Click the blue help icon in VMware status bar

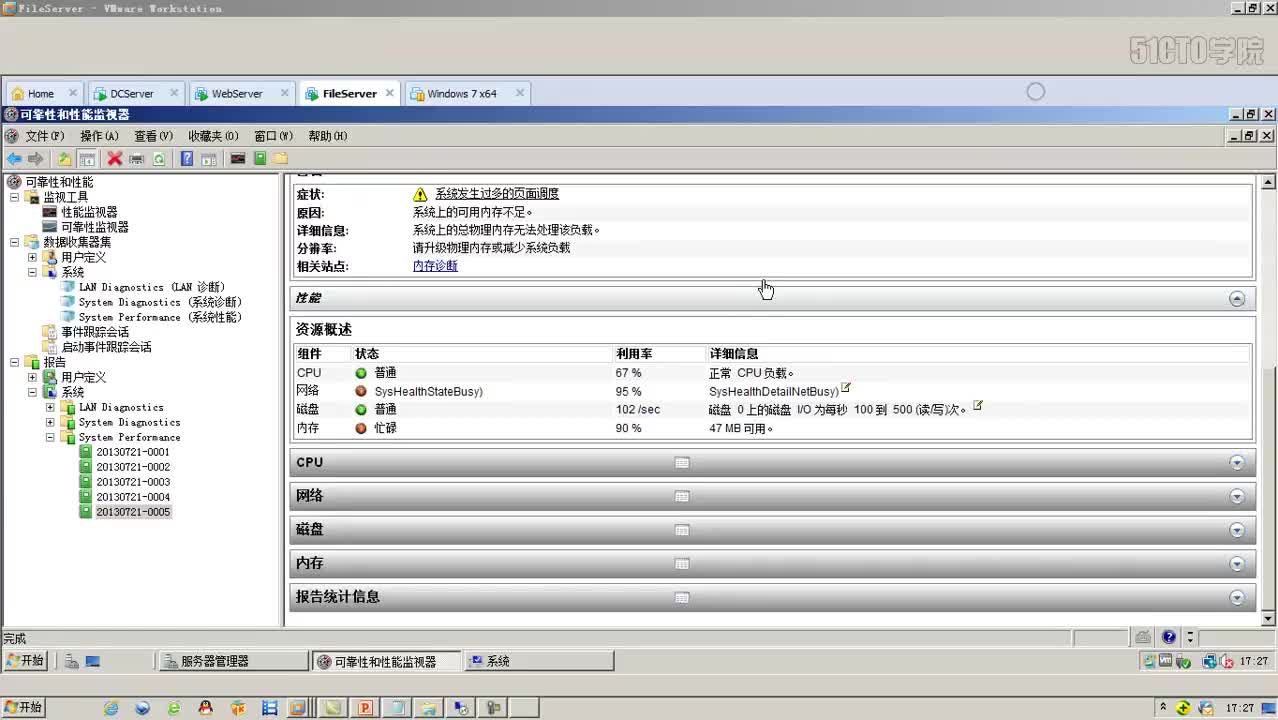pyautogui.click(x=1169, y=637)
